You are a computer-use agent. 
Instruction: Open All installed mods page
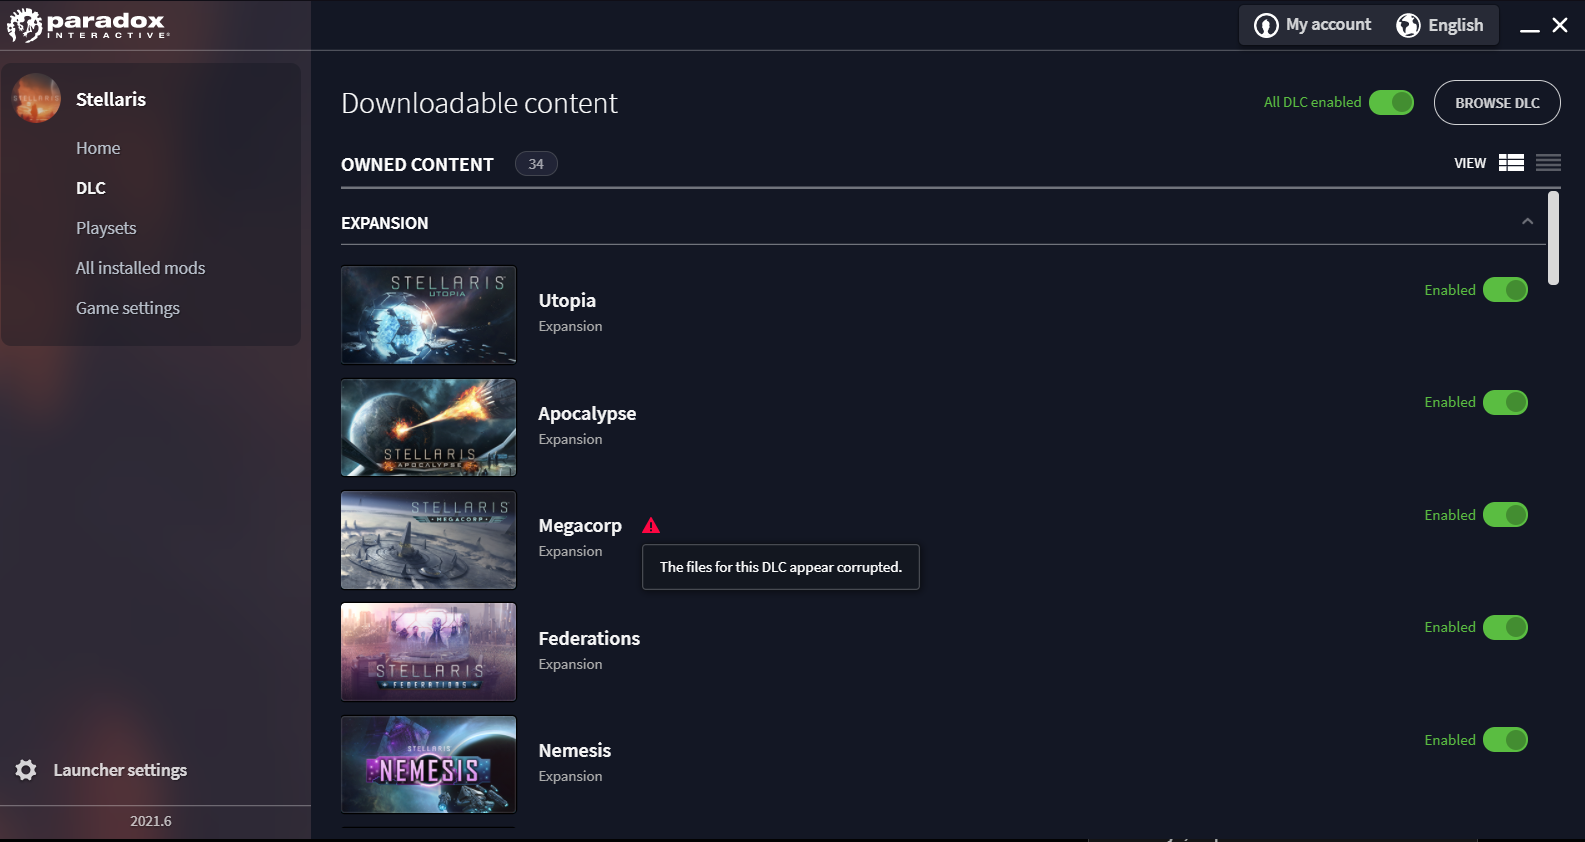pos(140,268)
